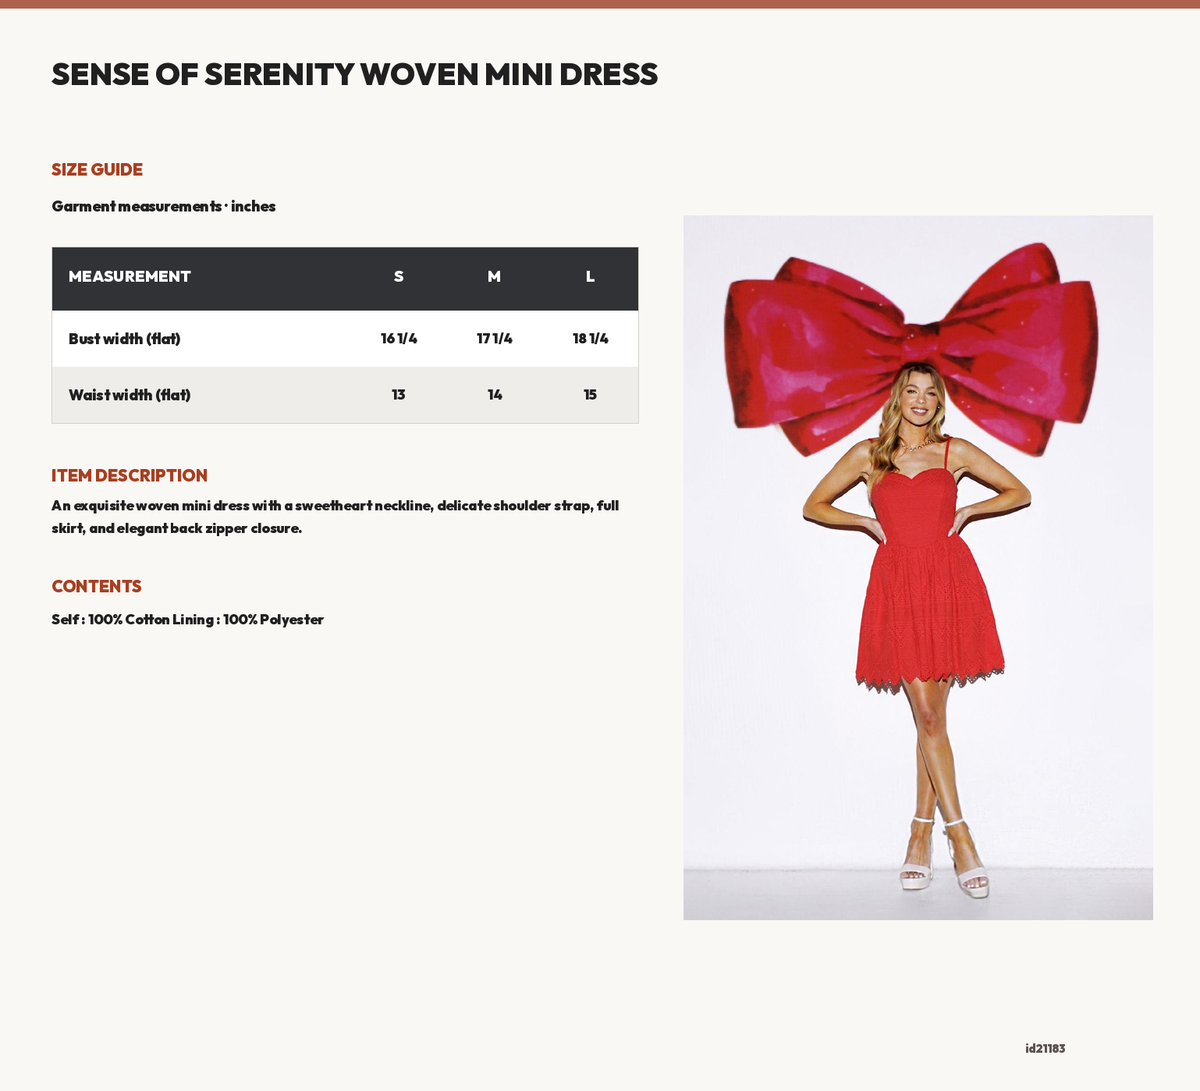Screen dimensions: 1200x1091
Task: Click the id21183 reference label
Action: 1045,1049
